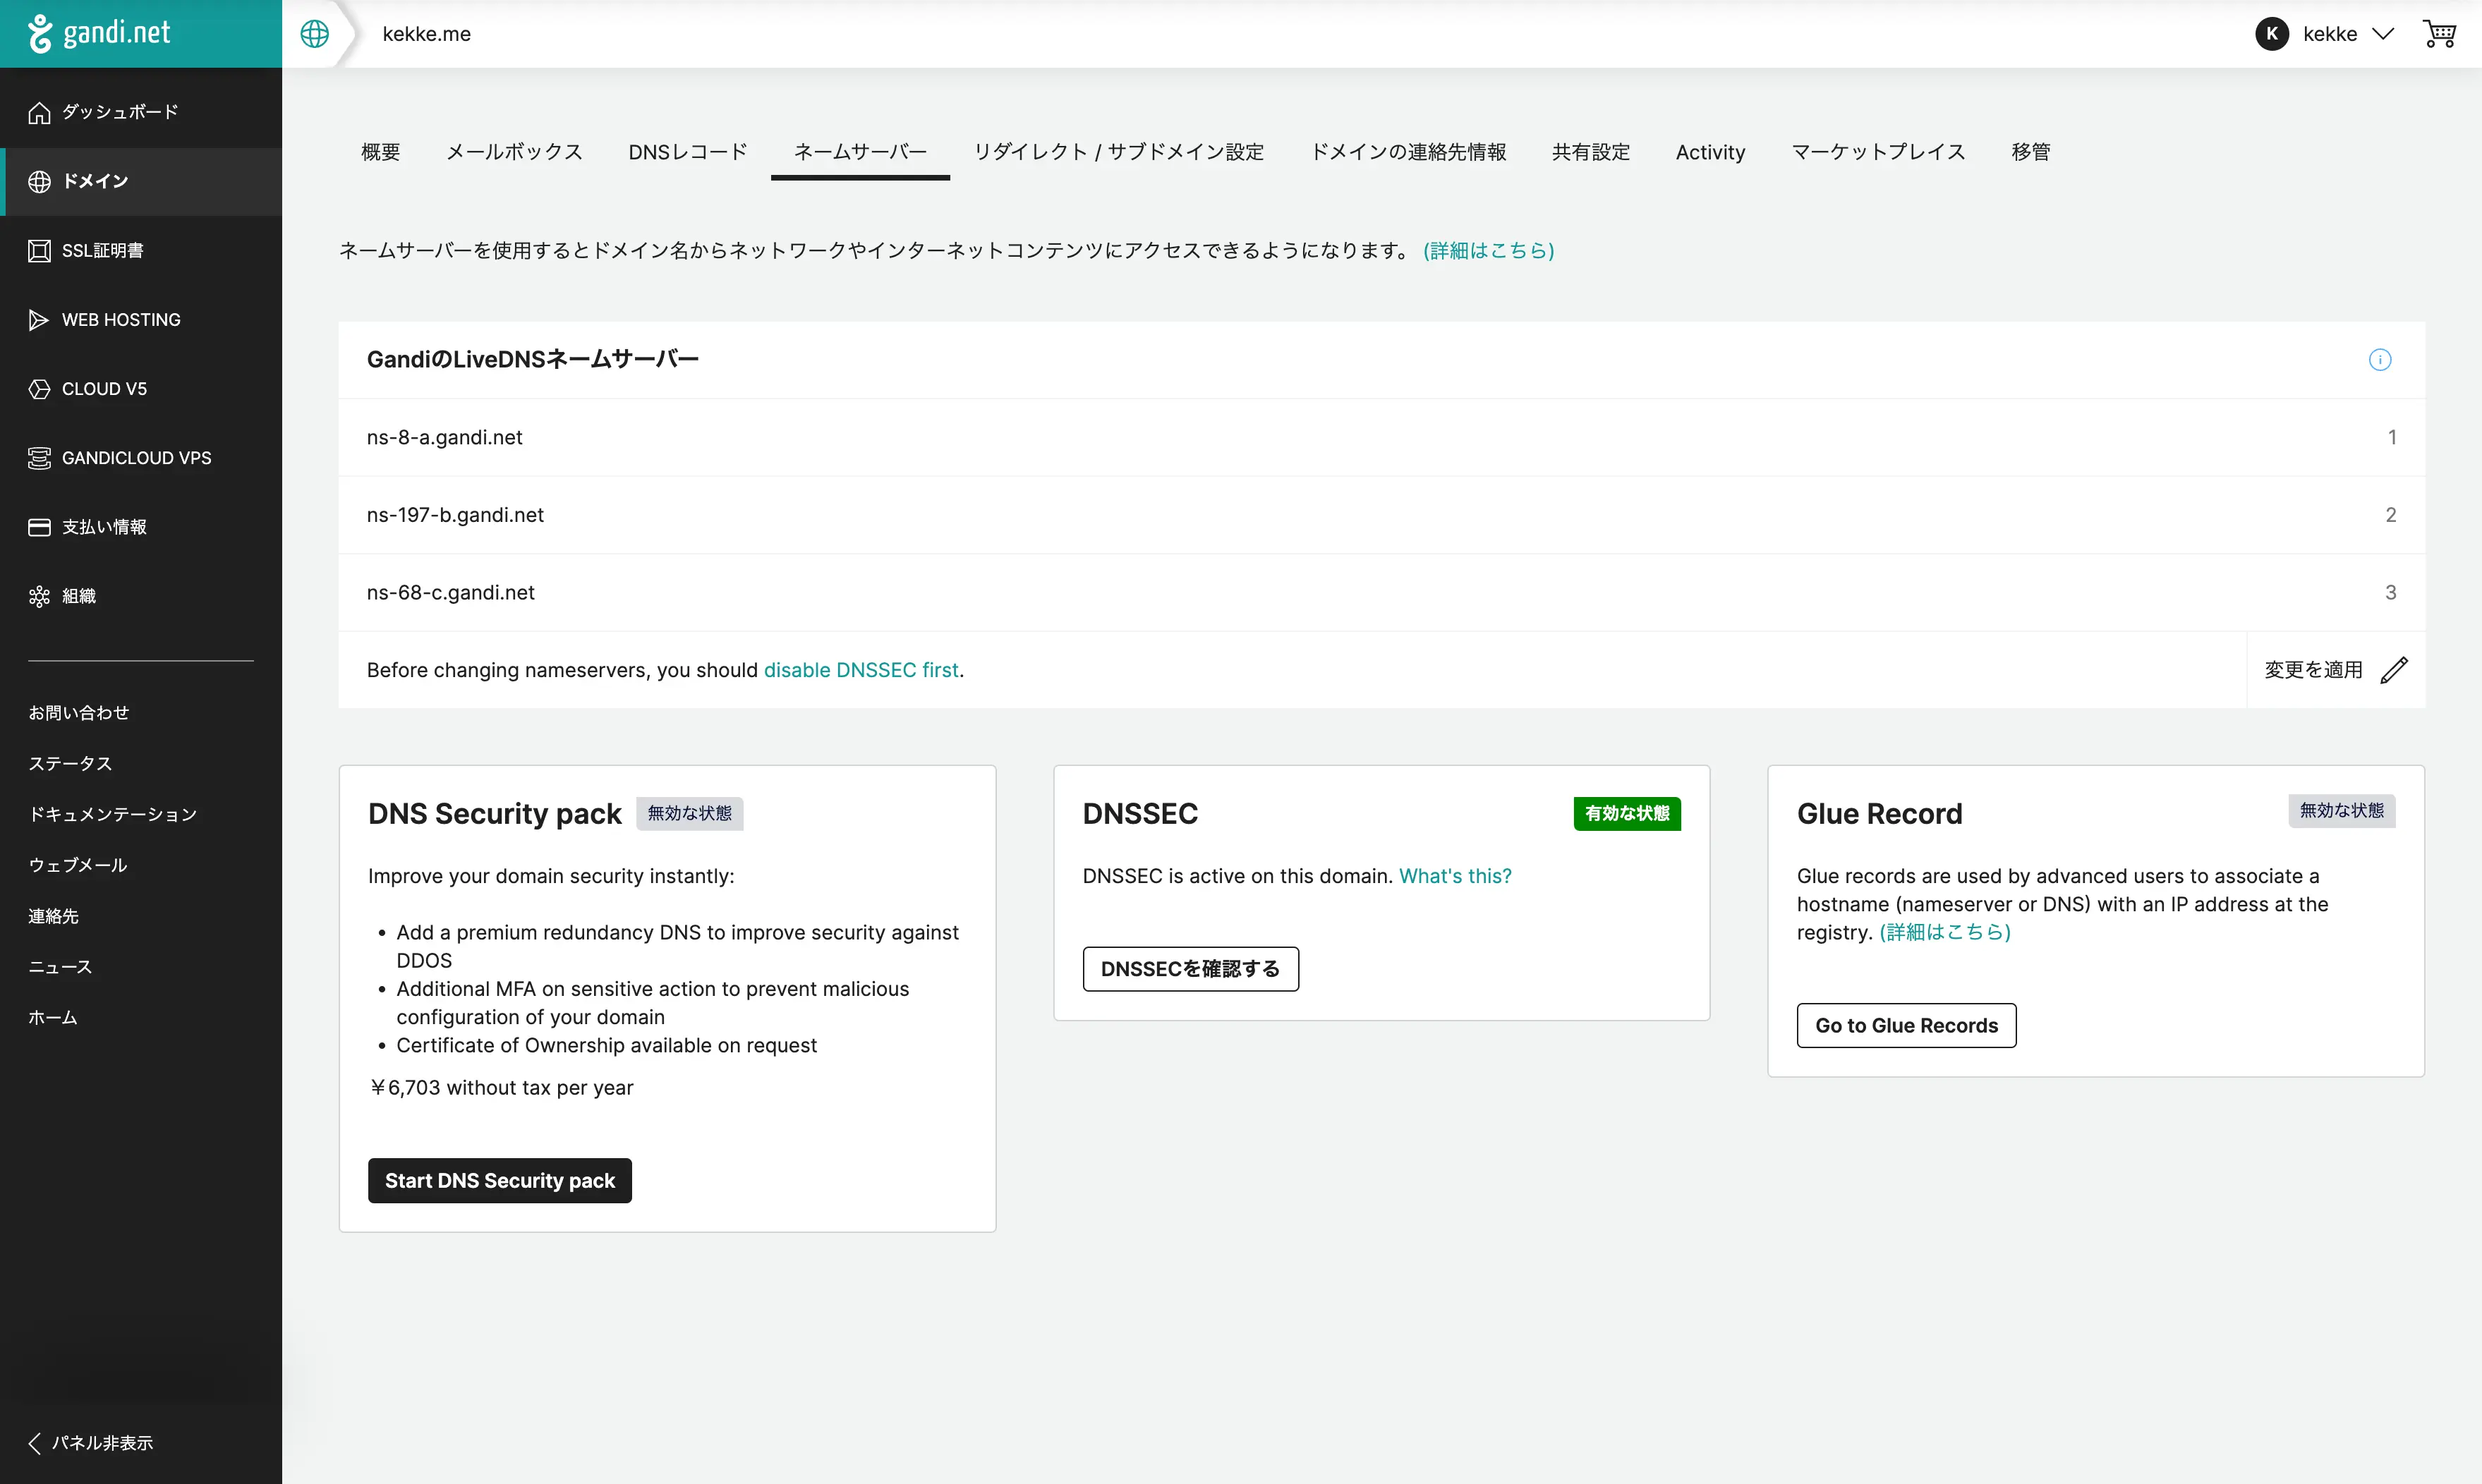The image size is (2482, 1484).
Task: Open ドメインの連絡先情報 tab
Action: [1408, 152]
